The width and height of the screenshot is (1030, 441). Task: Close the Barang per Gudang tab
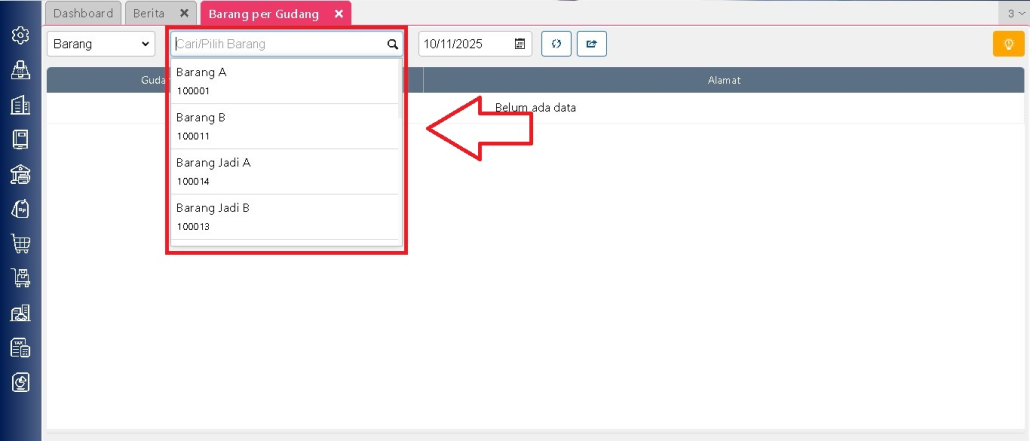339,13
